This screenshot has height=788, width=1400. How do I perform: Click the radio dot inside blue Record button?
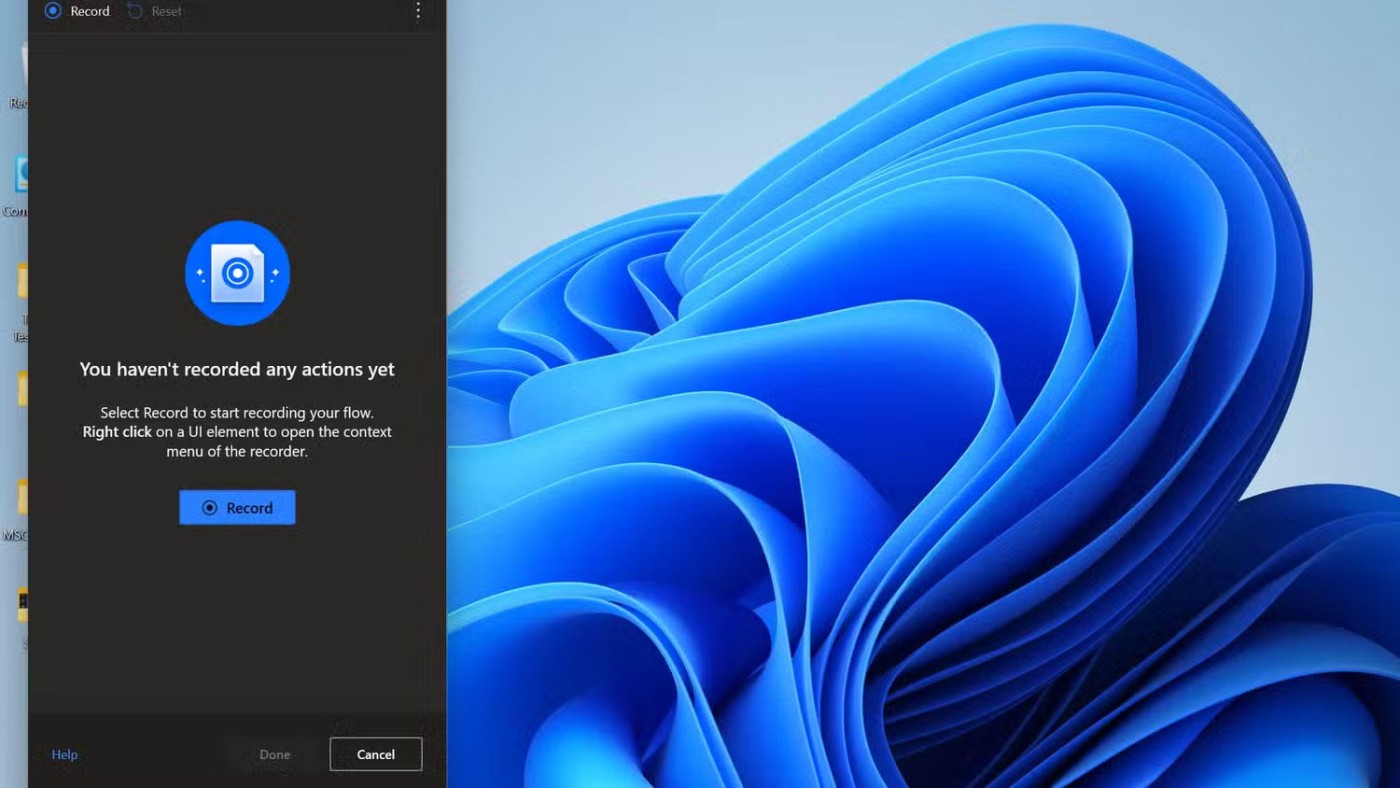click(209, 508)
